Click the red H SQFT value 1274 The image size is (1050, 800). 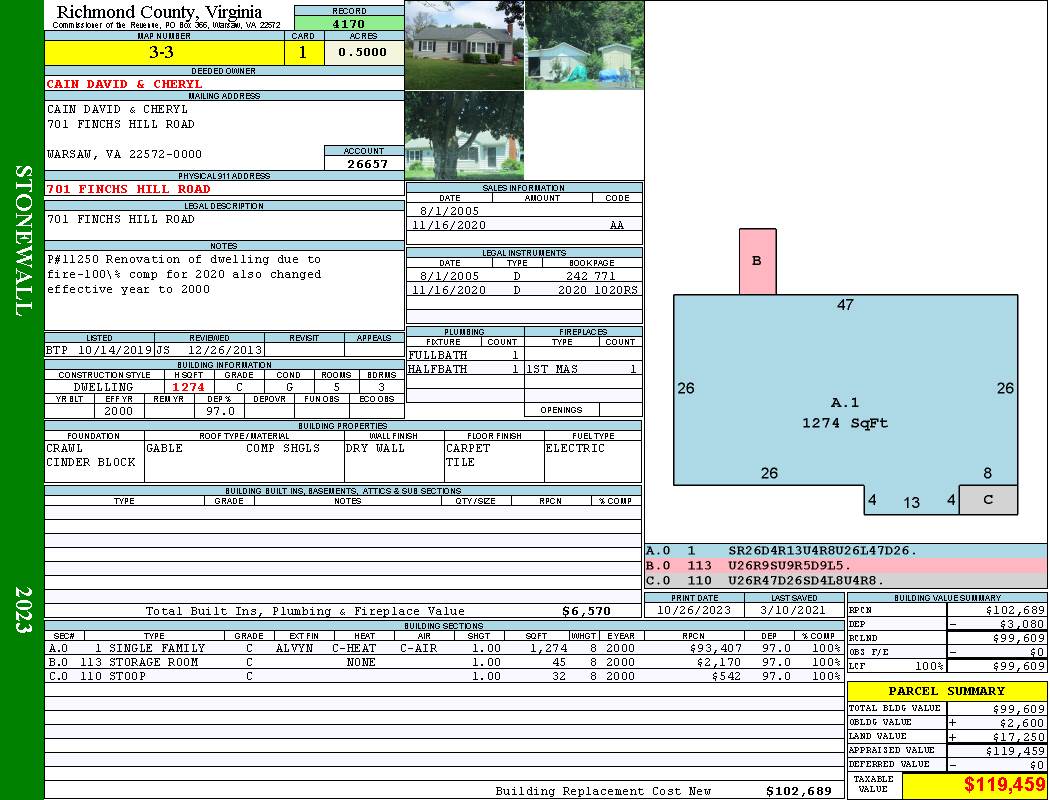[x=188, y=387]
